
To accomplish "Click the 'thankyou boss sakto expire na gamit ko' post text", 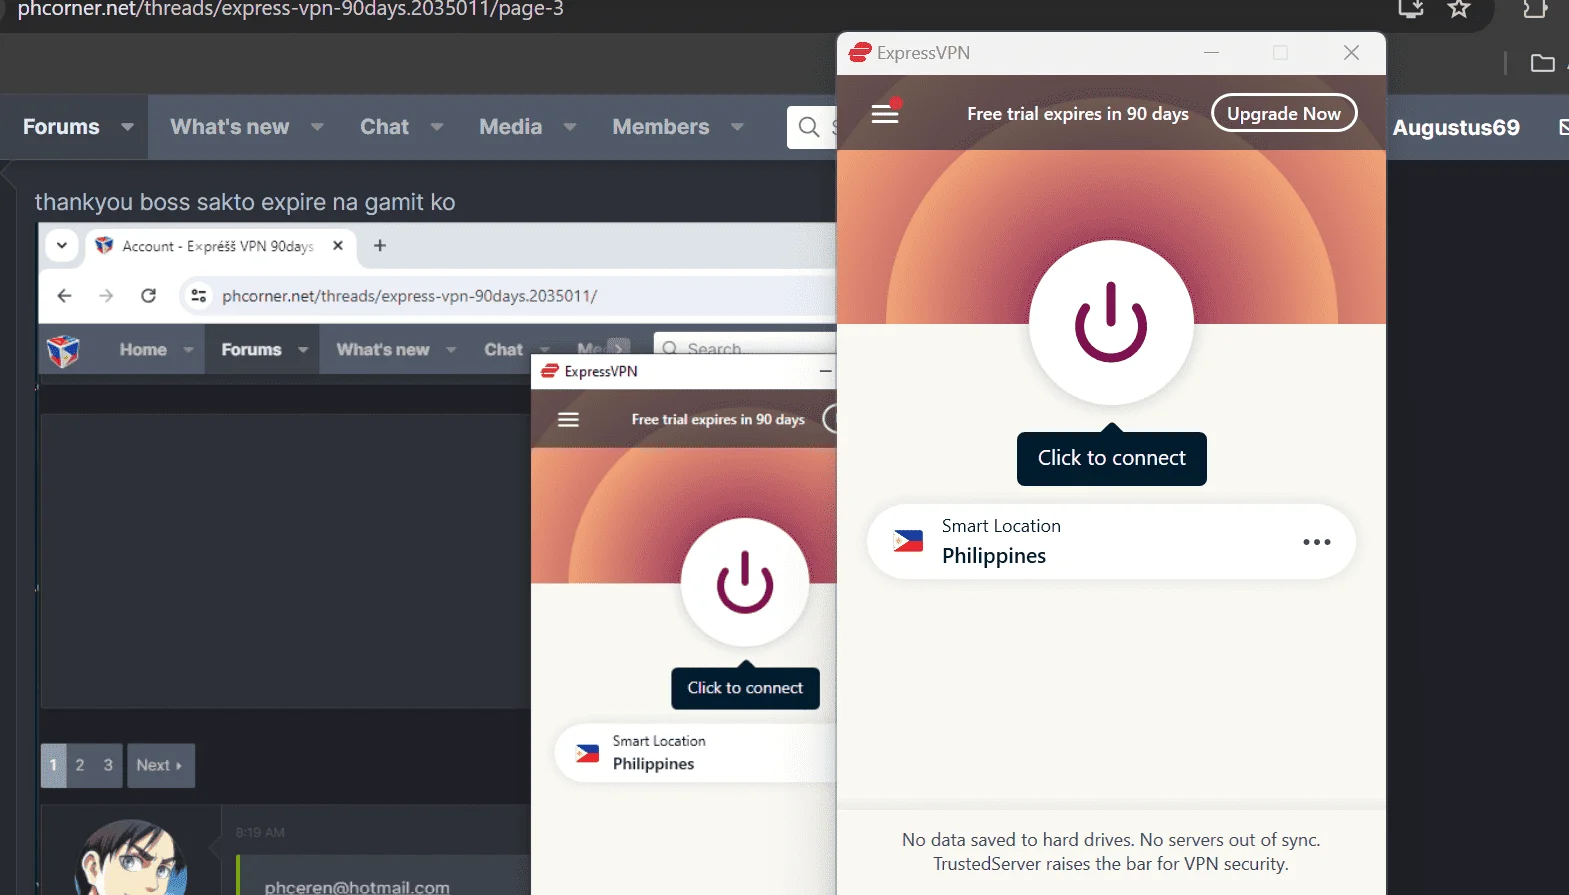I will pos(245,202).
